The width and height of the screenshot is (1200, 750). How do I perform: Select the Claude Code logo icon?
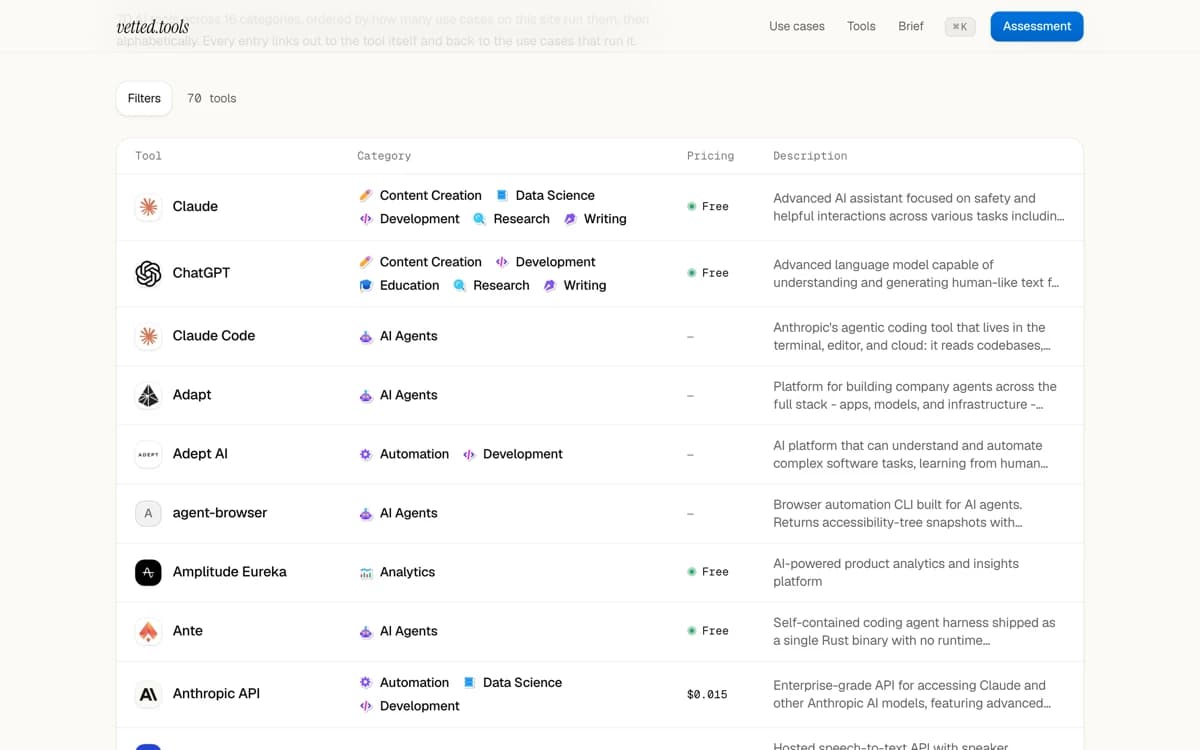pyautogui.click(x=148, y=336)
